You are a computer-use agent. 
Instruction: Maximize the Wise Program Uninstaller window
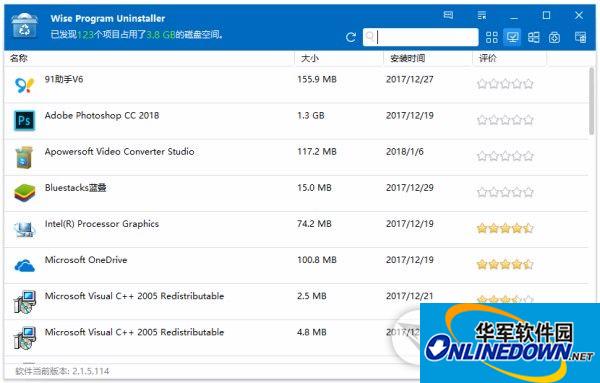click(x=546, y=15)
